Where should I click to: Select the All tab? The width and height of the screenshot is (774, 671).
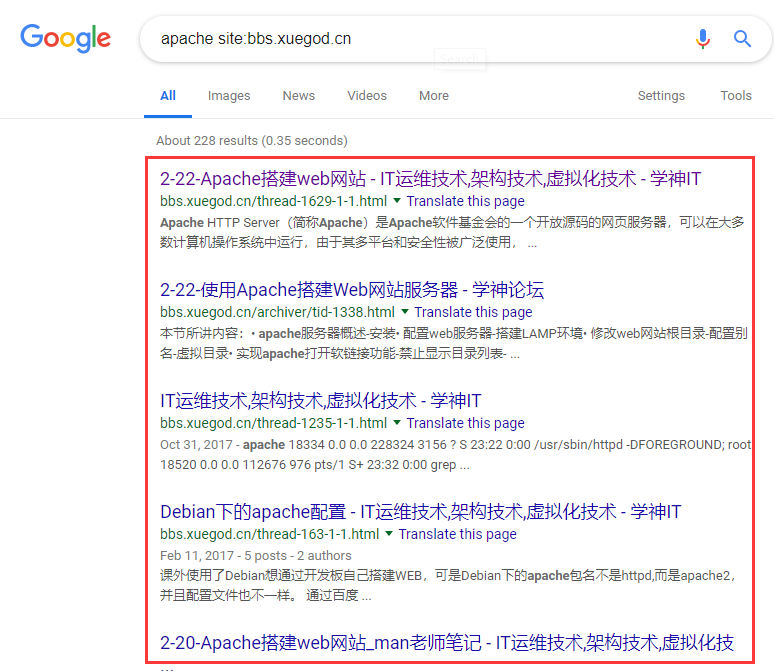pos(168,96)
